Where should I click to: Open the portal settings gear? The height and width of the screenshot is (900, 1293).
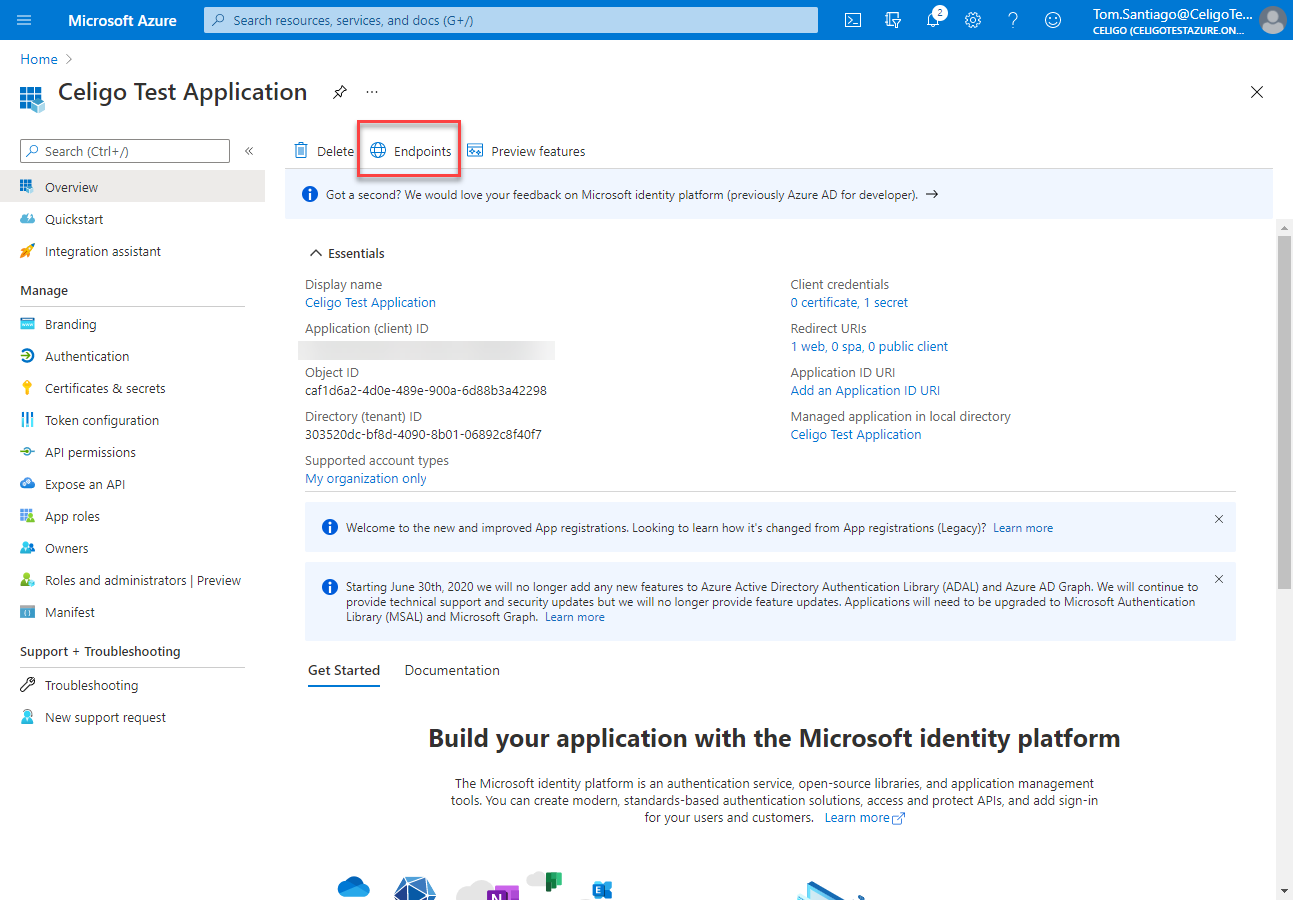click(x=973, y=20)
